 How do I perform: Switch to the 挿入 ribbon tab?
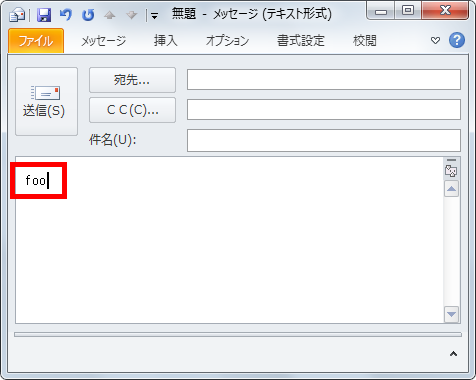pos(166,41)
